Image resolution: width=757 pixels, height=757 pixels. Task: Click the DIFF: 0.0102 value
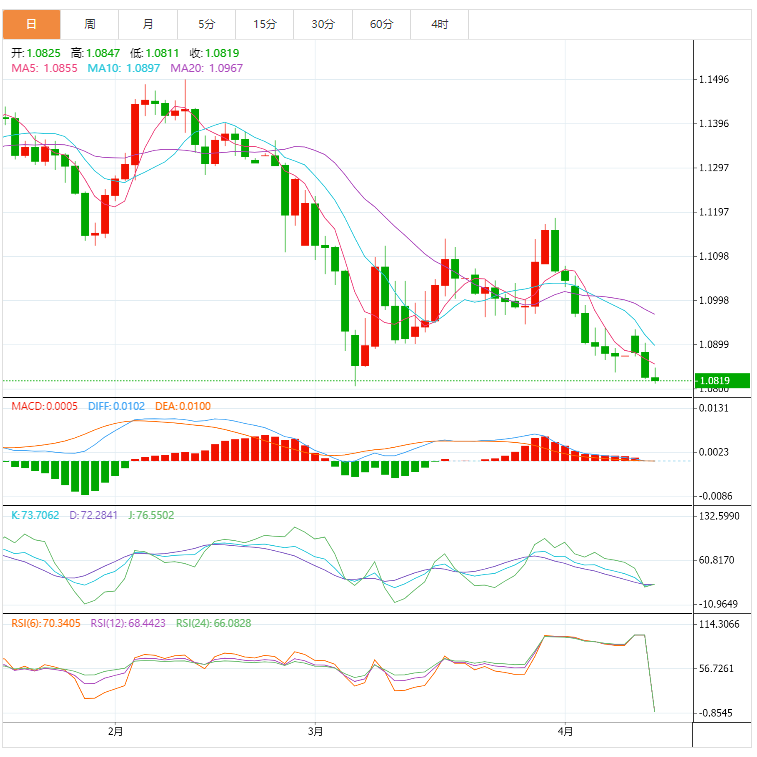pos(116,406)
